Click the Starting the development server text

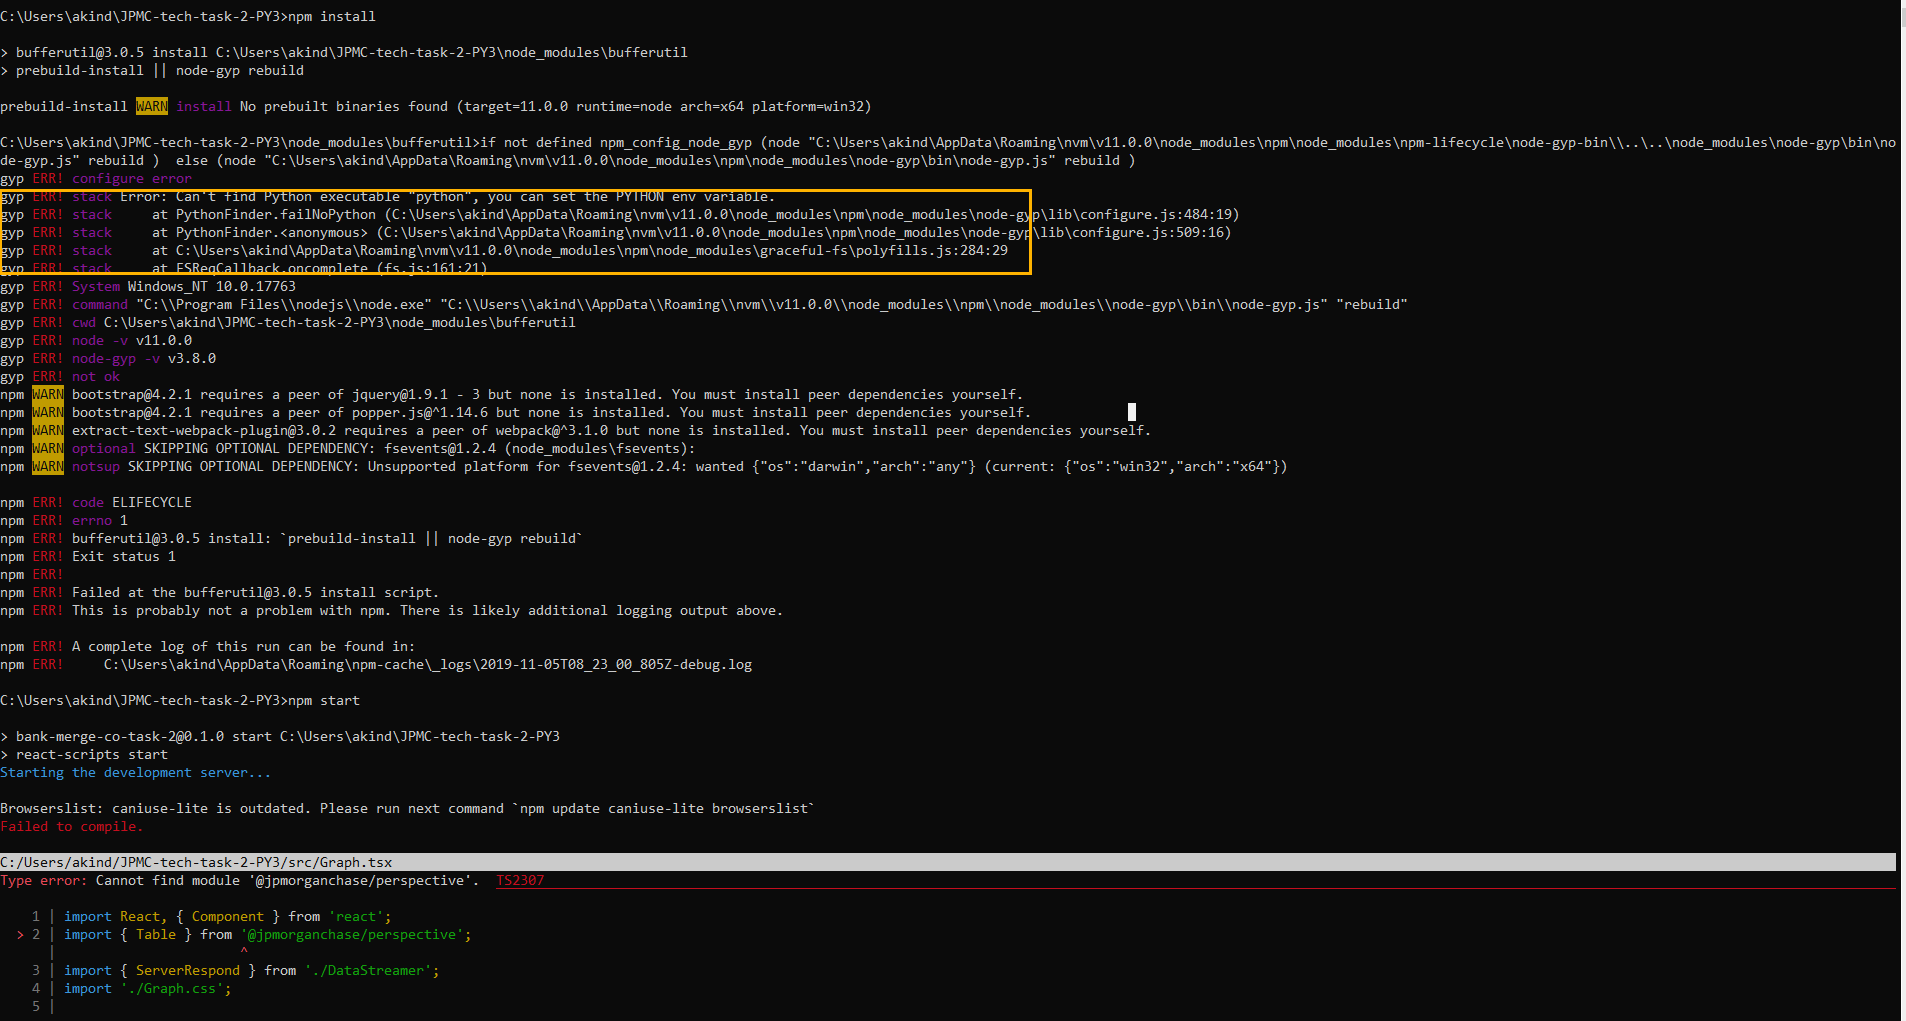[x=137, y=772]
